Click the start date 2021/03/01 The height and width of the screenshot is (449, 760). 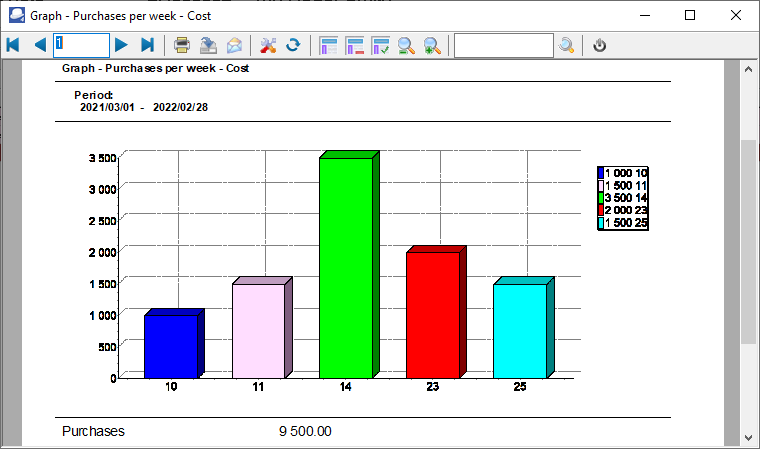[107, 107]
